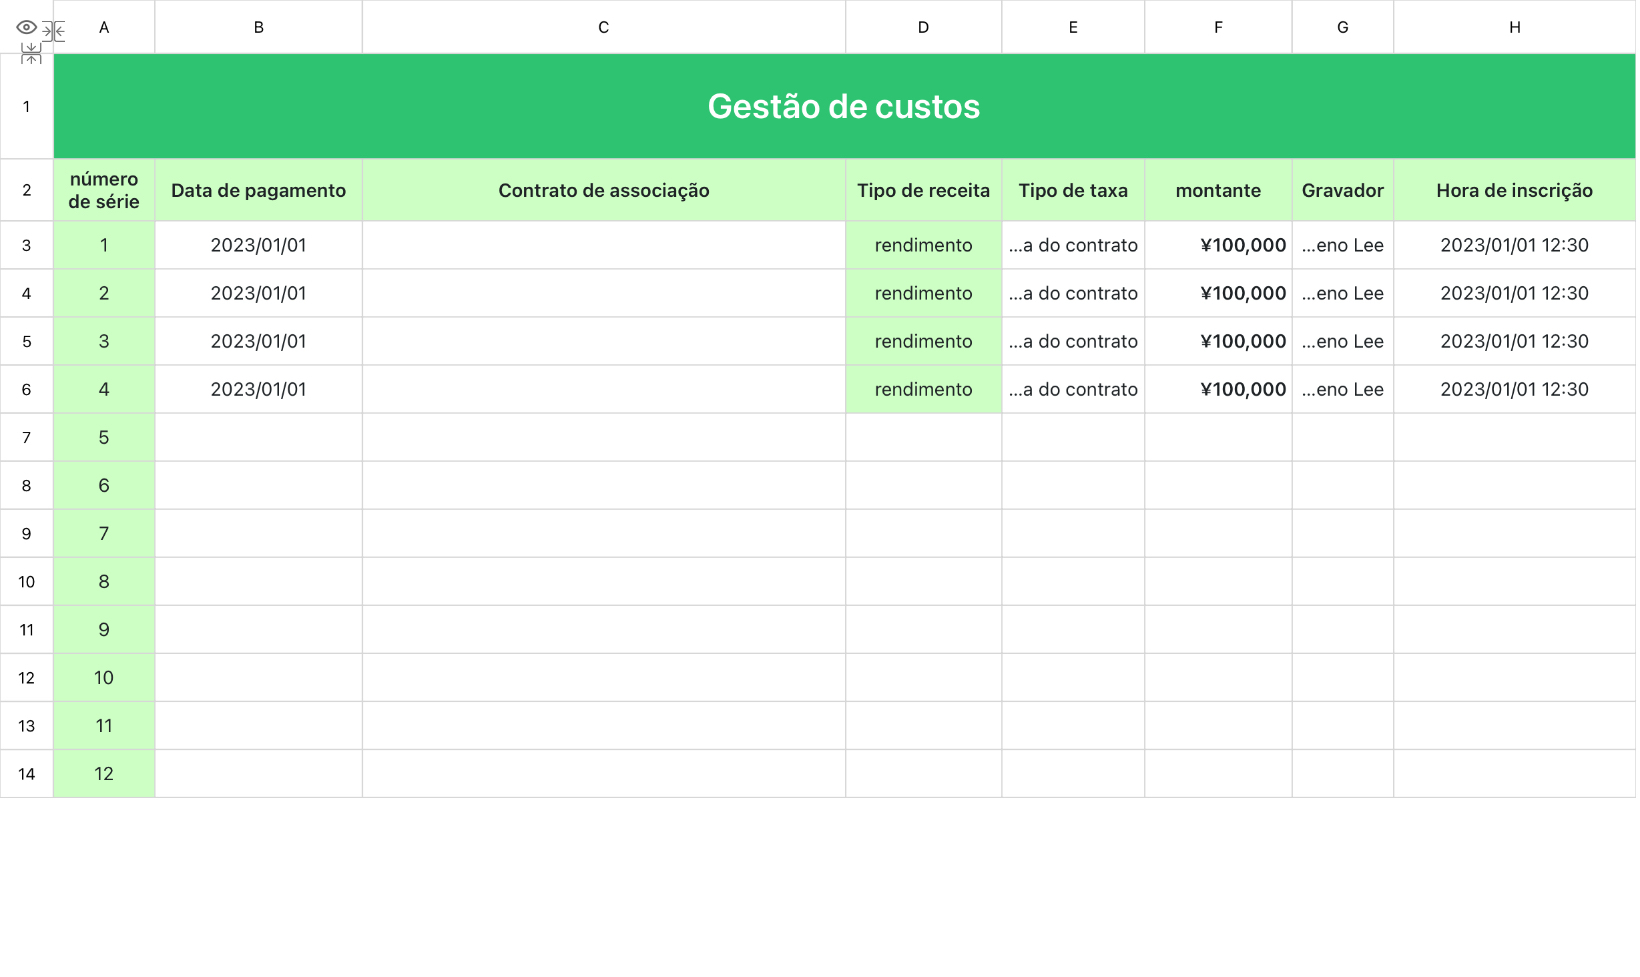Click the ¥100,000 amount in row 3
This screenshot has height=977, width=1640.
(x=1218, y=245)
